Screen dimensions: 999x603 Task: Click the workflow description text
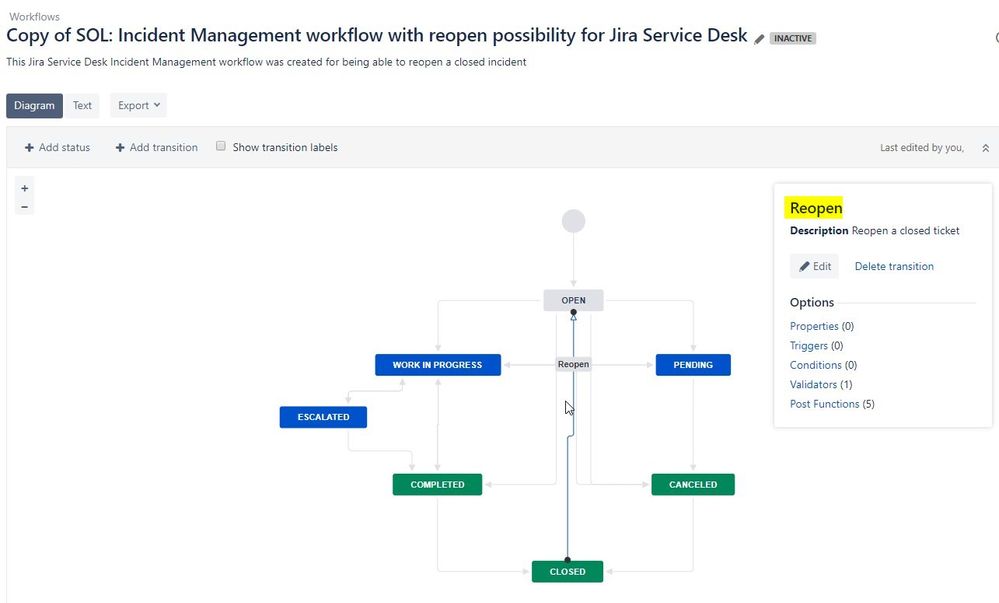[266, 62]
